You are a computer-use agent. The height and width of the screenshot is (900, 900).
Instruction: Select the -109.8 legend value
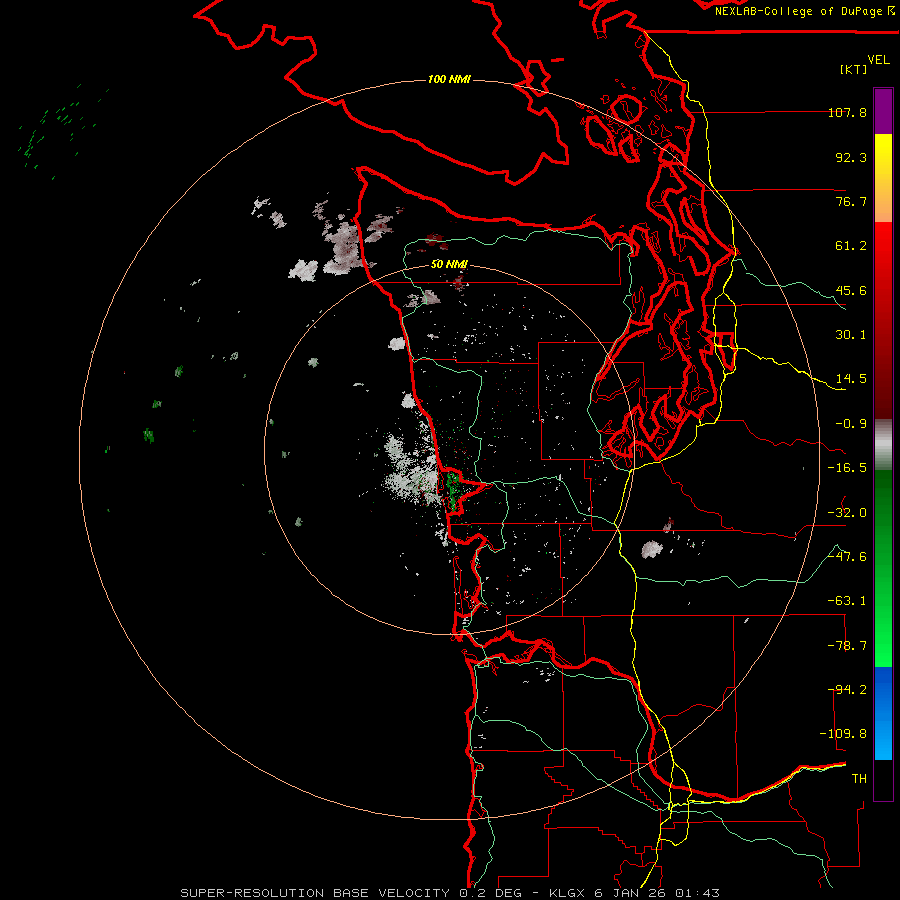[x=843, y=734]
